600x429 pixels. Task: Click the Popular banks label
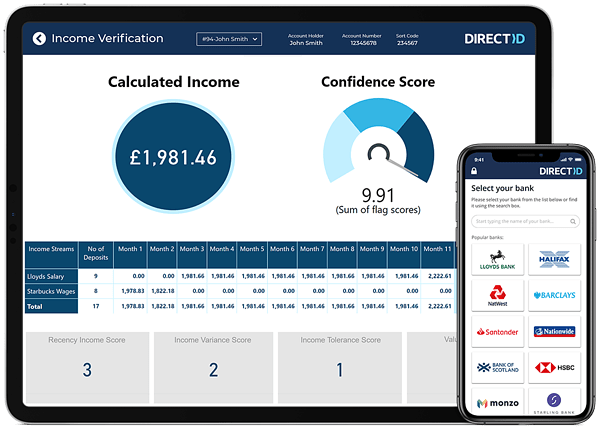pos(487,237)
